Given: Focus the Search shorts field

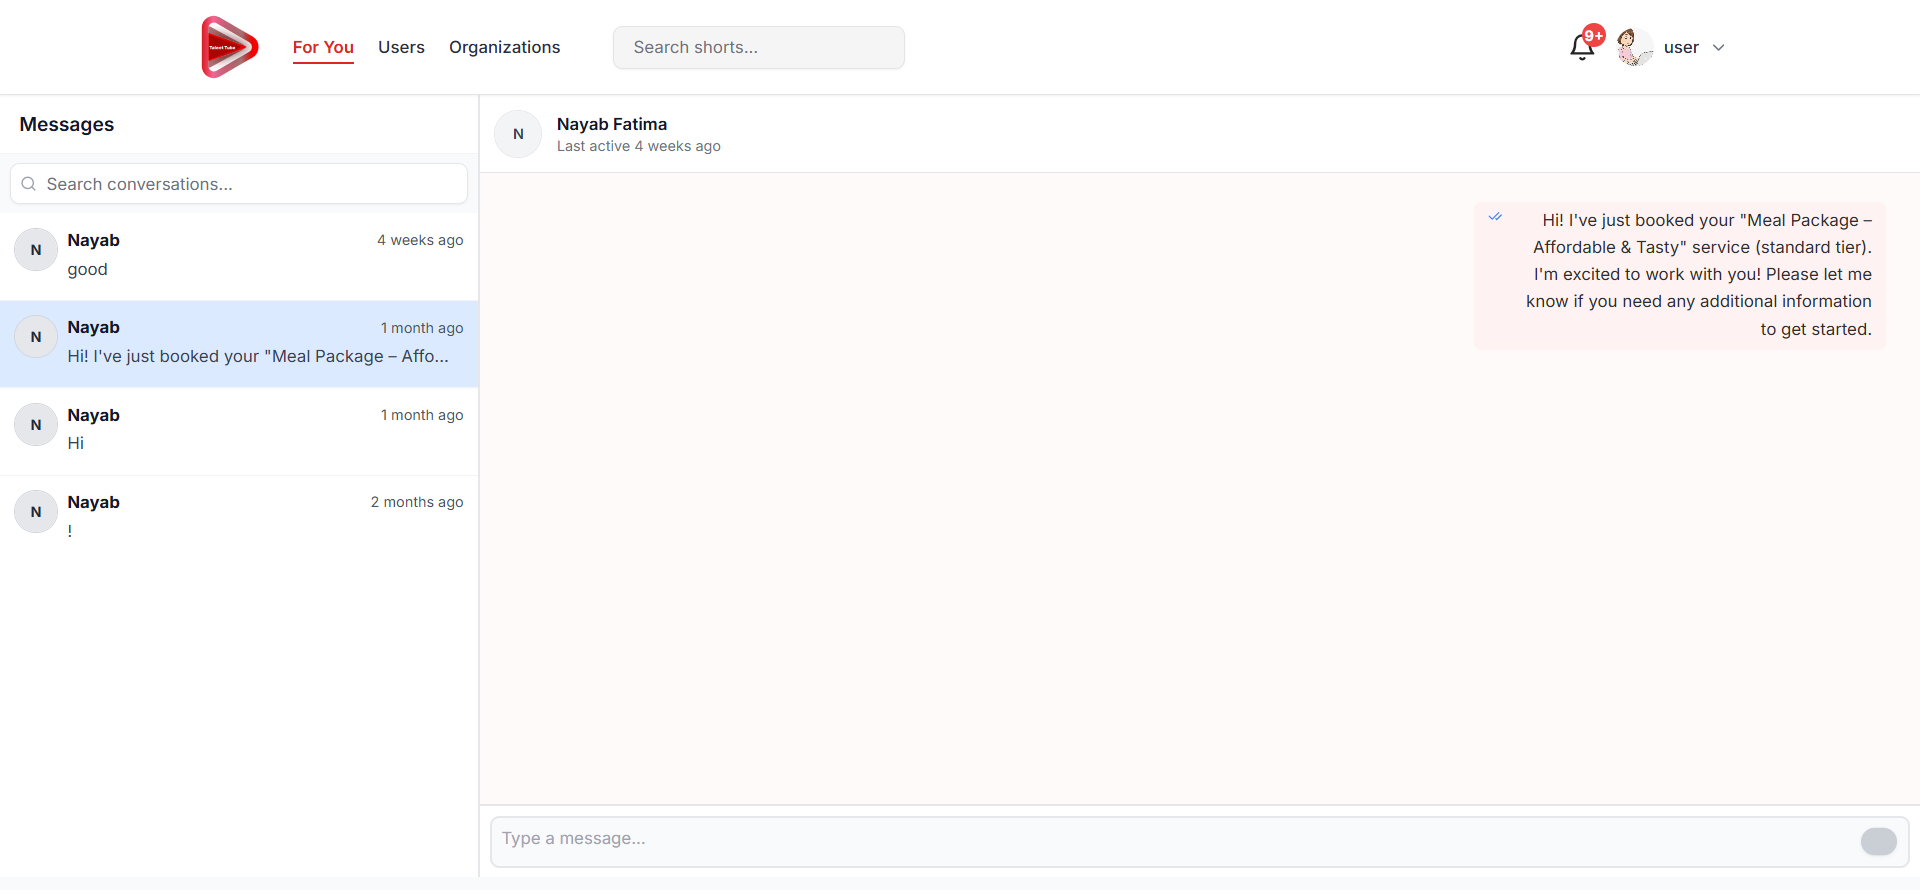Looking at the screenshot, I should coord(758,47).
